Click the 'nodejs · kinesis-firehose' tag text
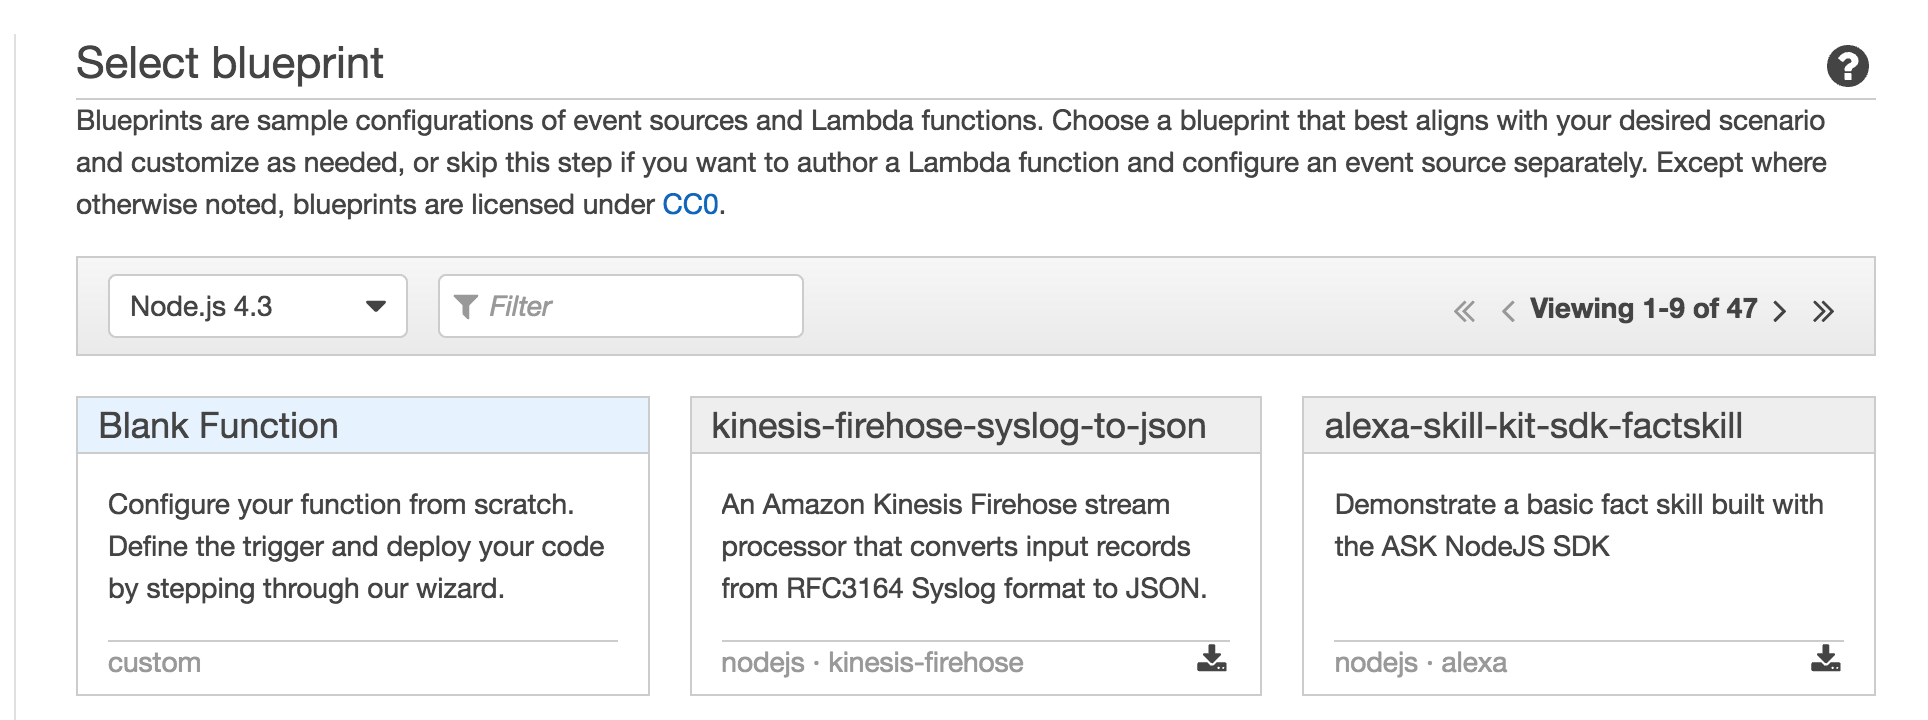Viewport: 1928px width, 720px height. 872,662
